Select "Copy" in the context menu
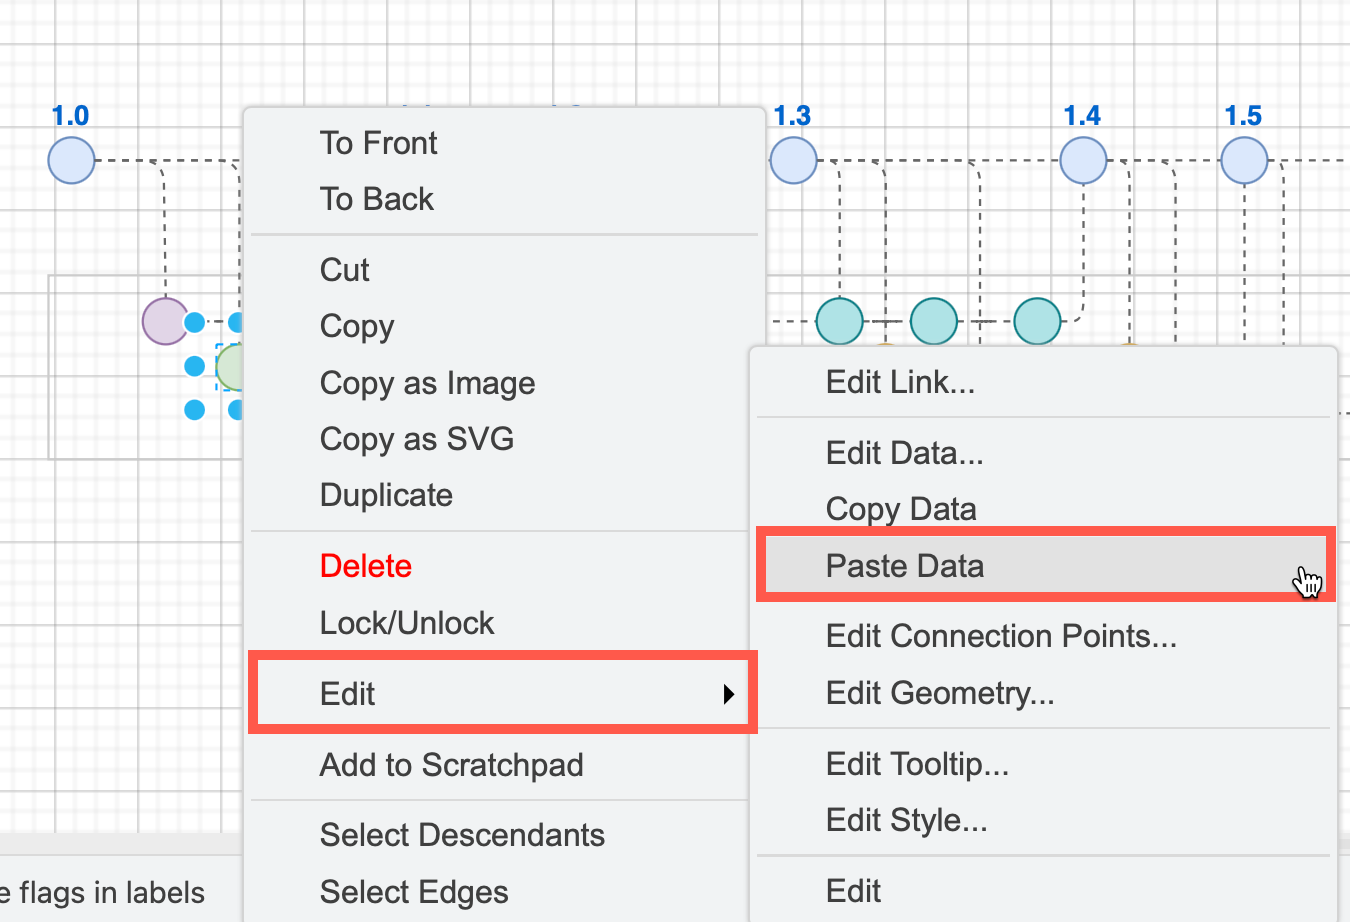Image resolution: width=1350 pixels, height=922 pixels. point(356,326)
